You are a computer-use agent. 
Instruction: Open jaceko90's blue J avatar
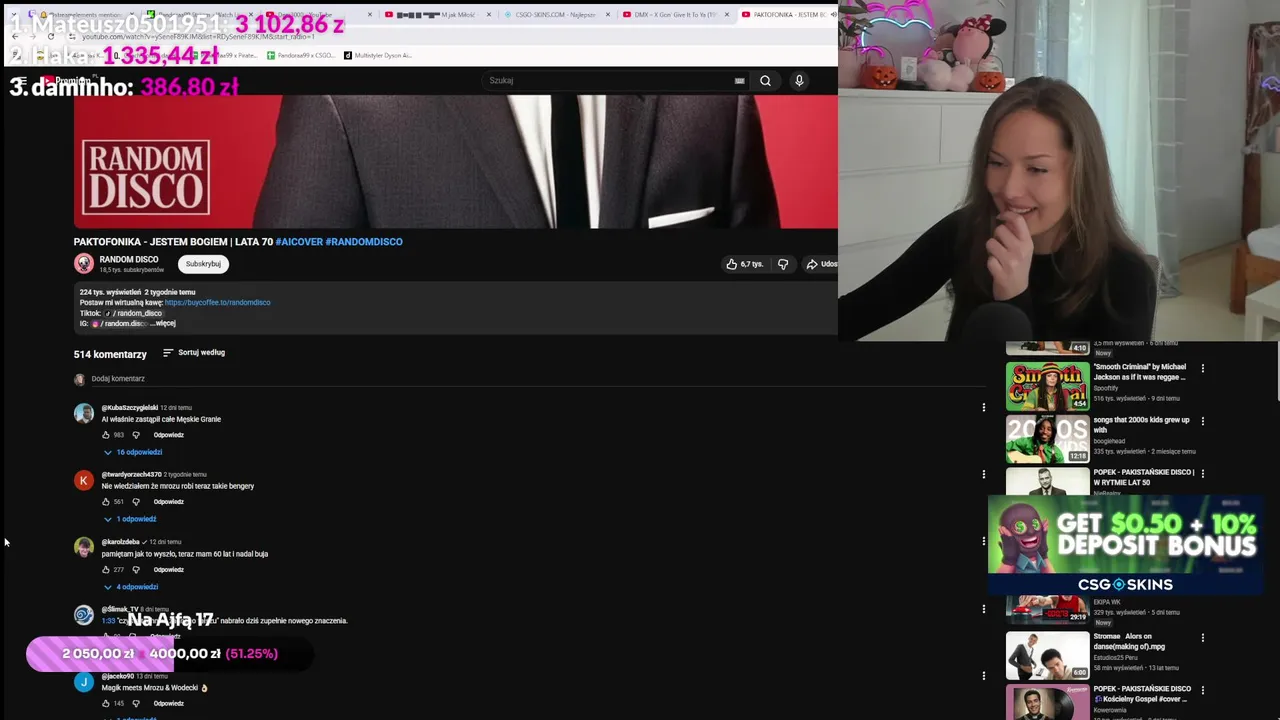tap(84, 682)
